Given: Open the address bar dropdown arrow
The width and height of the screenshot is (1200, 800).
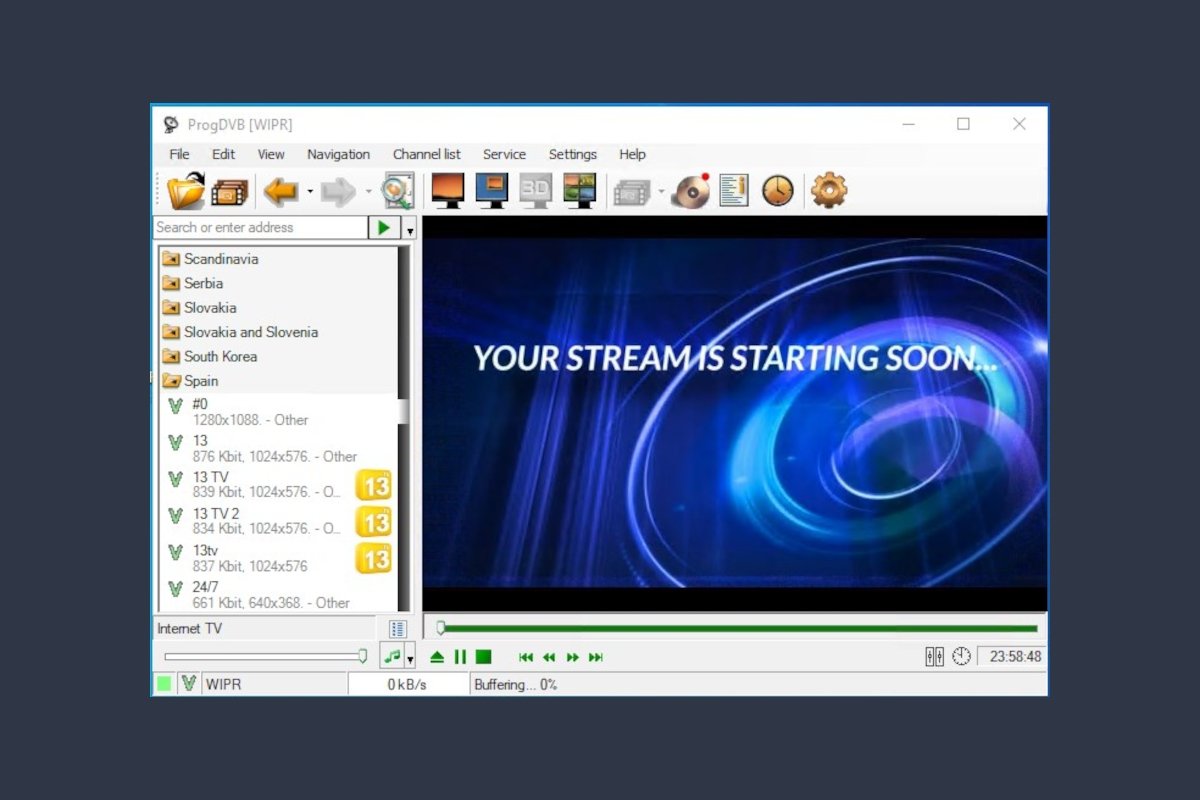Looking at the screenshot, I should pos(409,229).
